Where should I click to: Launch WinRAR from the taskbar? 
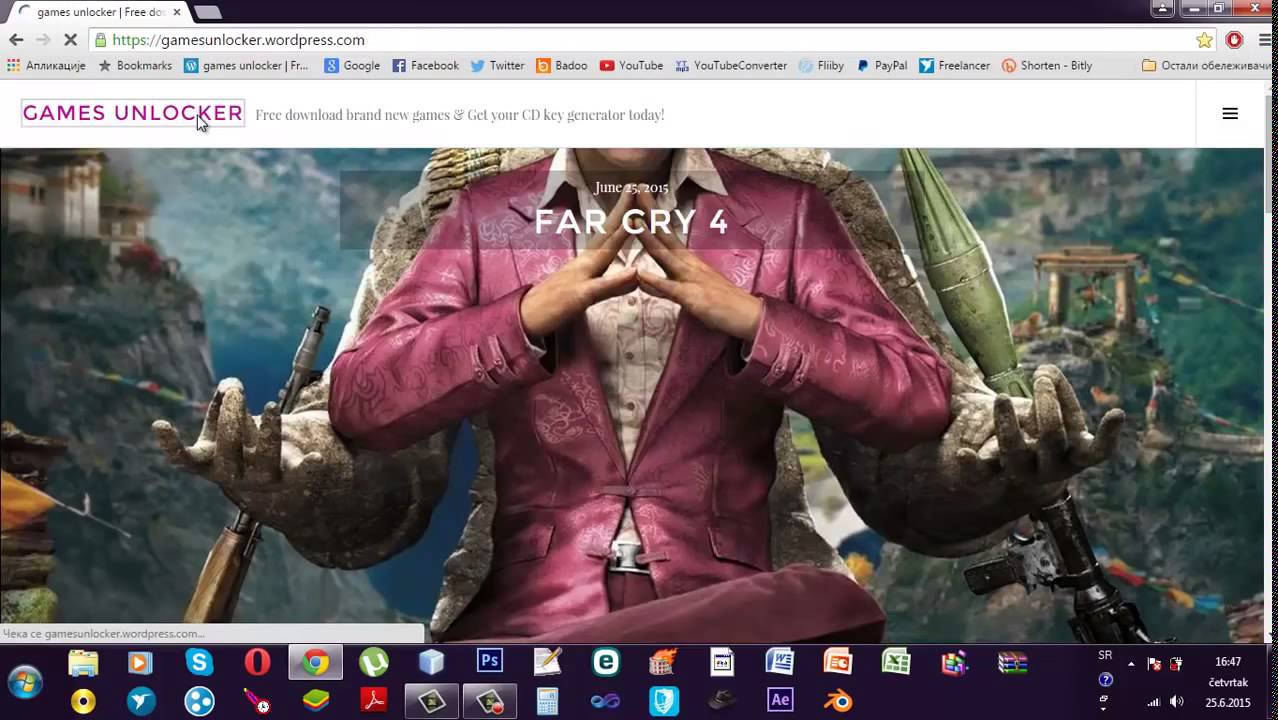[1013, 662]
